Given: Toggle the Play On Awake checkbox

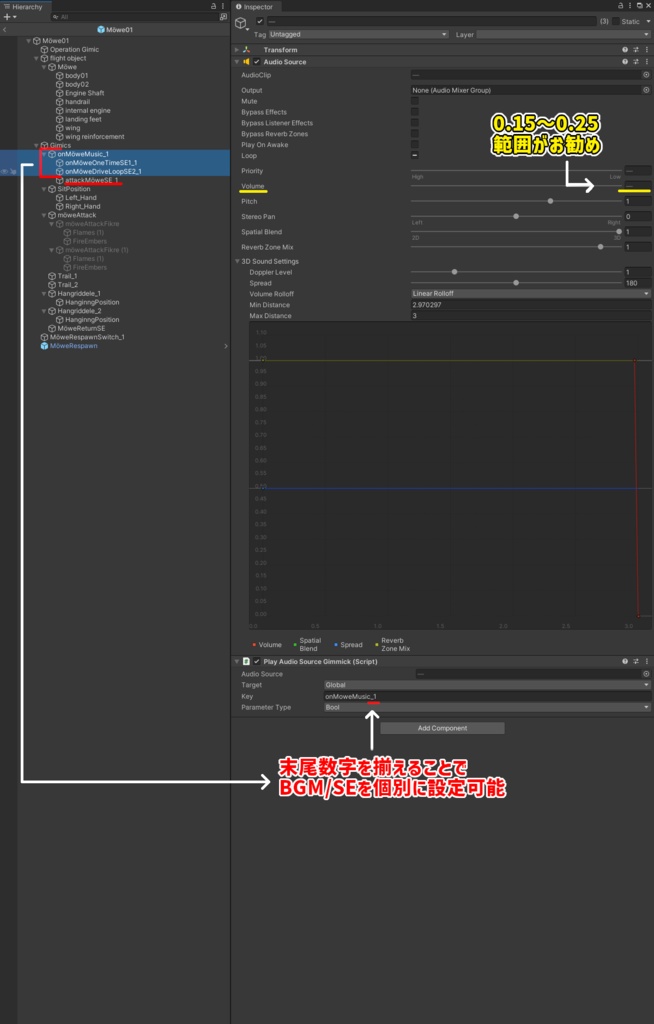Looking at the screenshot, I should [414, 145].
